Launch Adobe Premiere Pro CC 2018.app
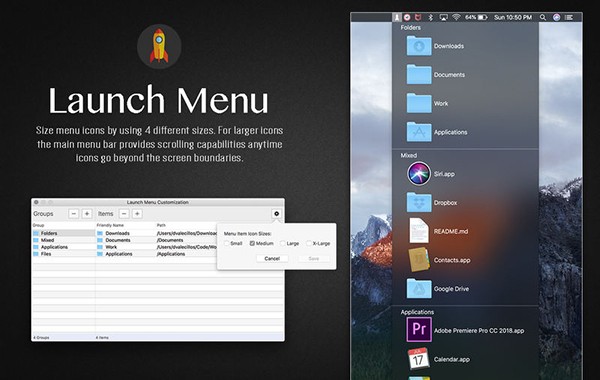This screenshot has height=380, width=600. [465, 330]
